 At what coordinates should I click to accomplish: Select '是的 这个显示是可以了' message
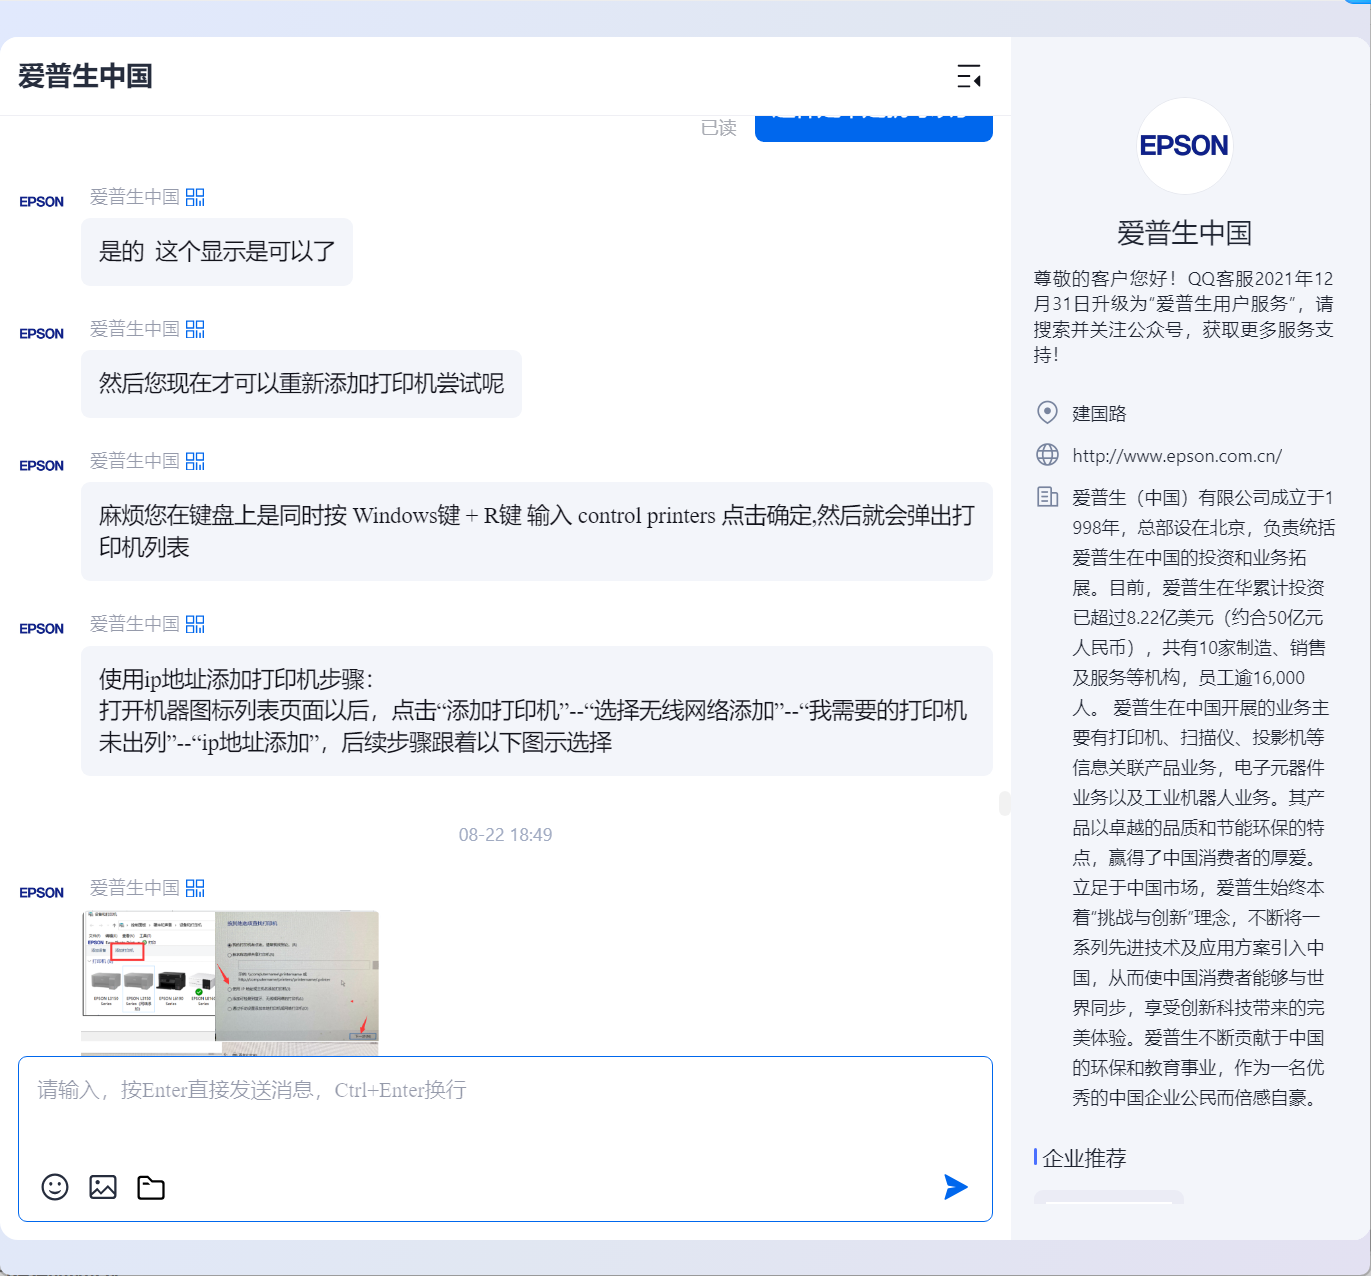coord(217,252)
